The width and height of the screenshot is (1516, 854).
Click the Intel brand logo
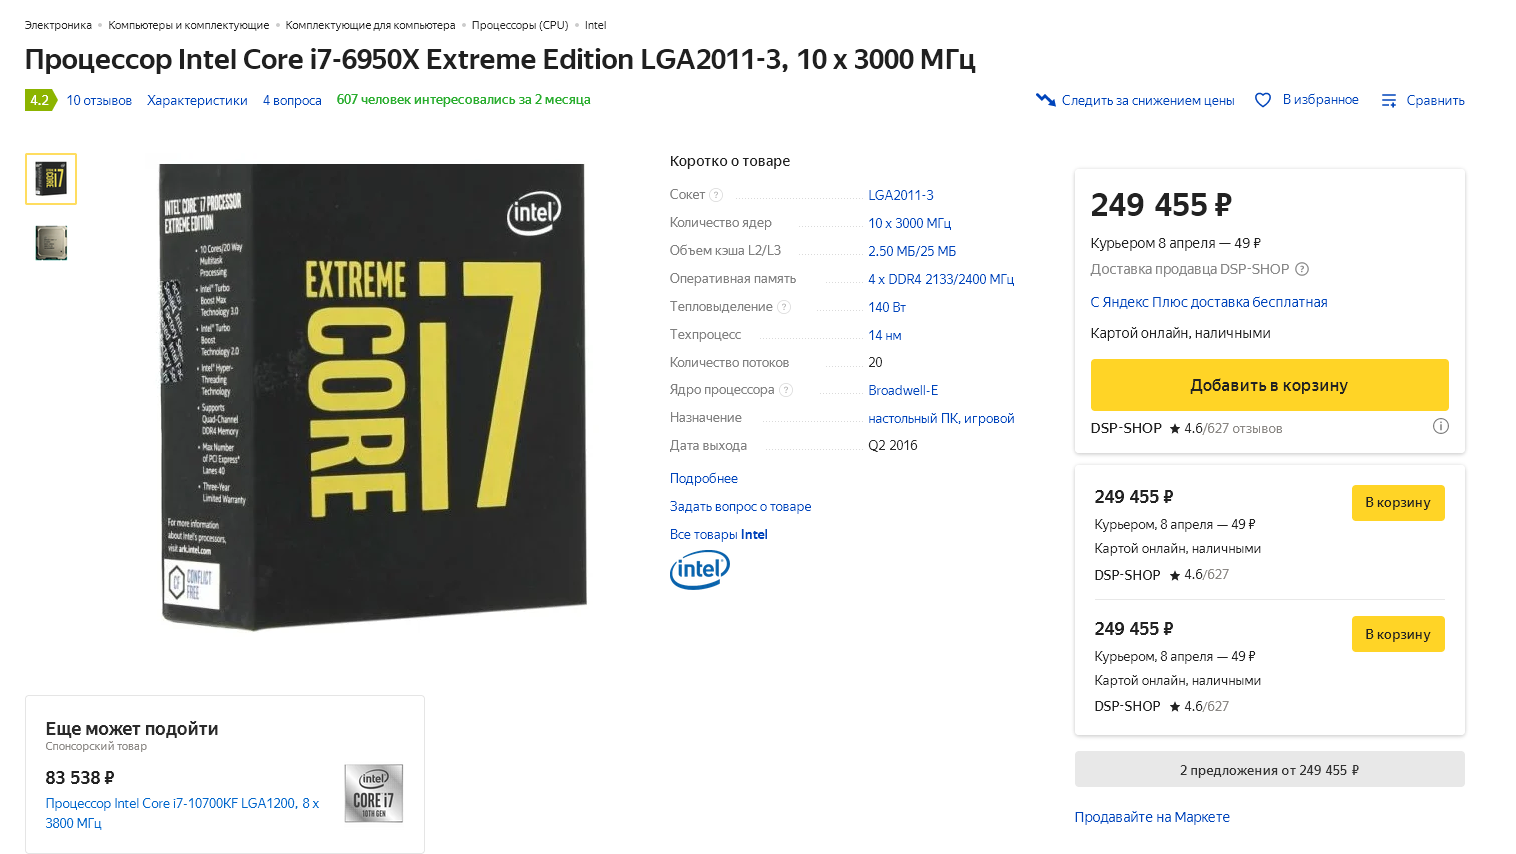click(x=699, y=570)
